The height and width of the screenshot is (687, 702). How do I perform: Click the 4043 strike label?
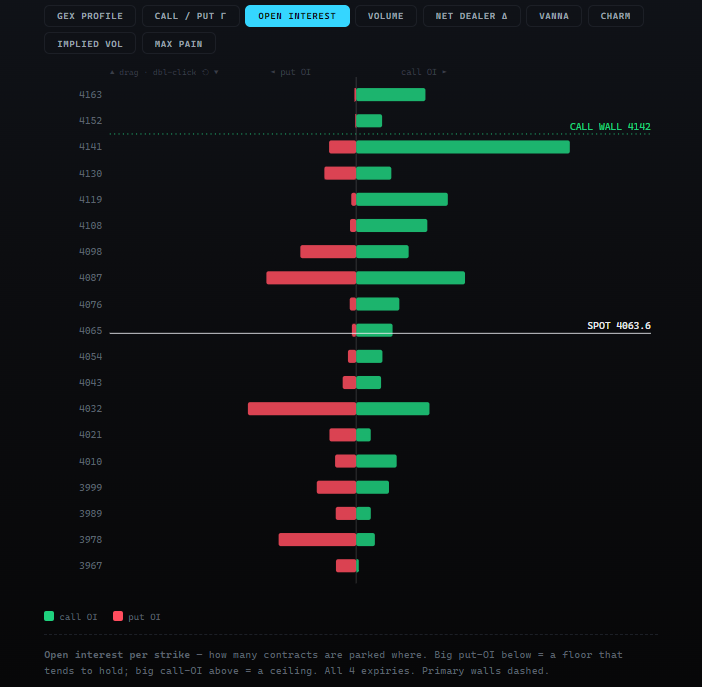coord(90,382)
